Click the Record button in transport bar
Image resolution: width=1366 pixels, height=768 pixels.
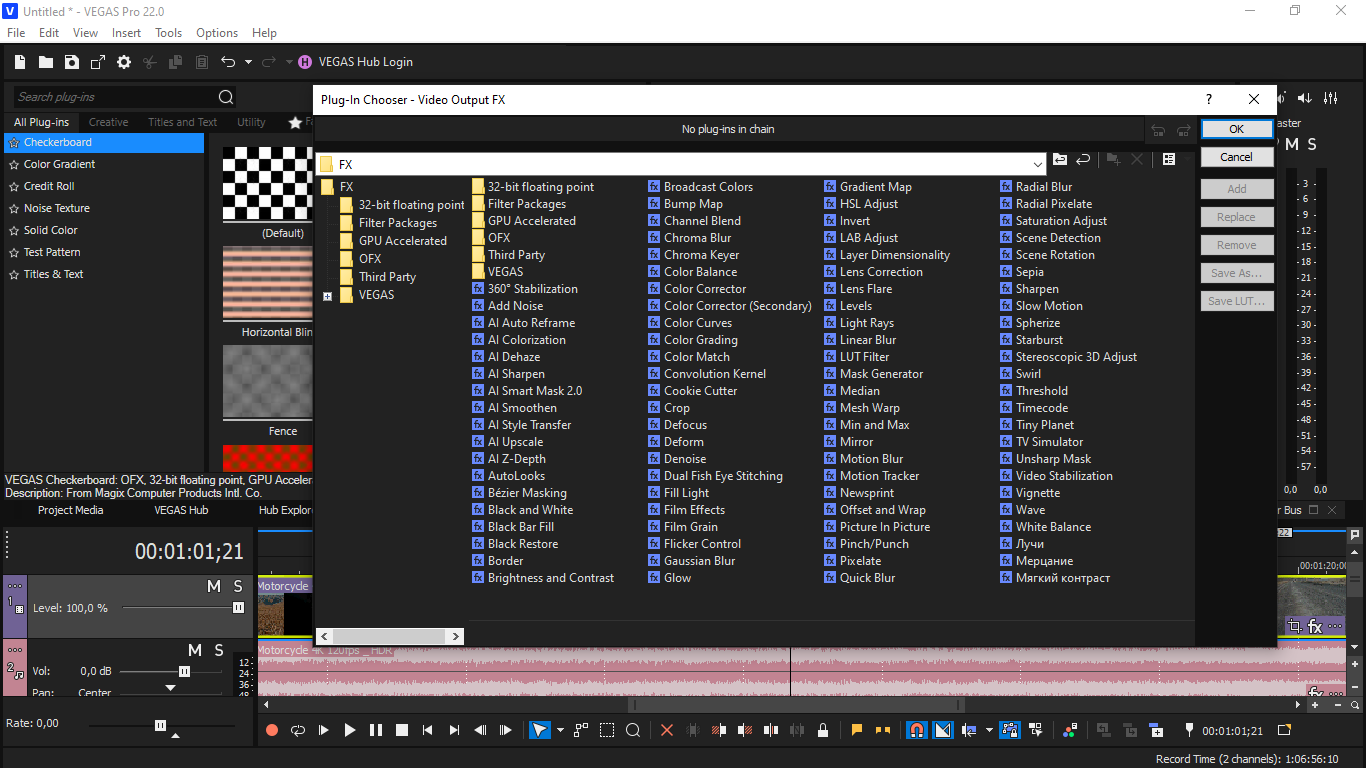272,731
